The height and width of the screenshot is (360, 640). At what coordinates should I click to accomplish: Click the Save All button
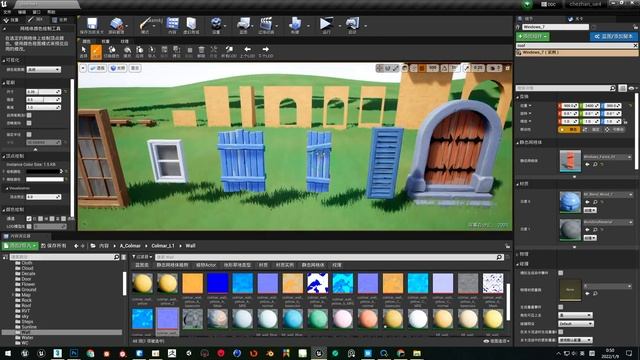pyautogui.click(x=54, y=246)
